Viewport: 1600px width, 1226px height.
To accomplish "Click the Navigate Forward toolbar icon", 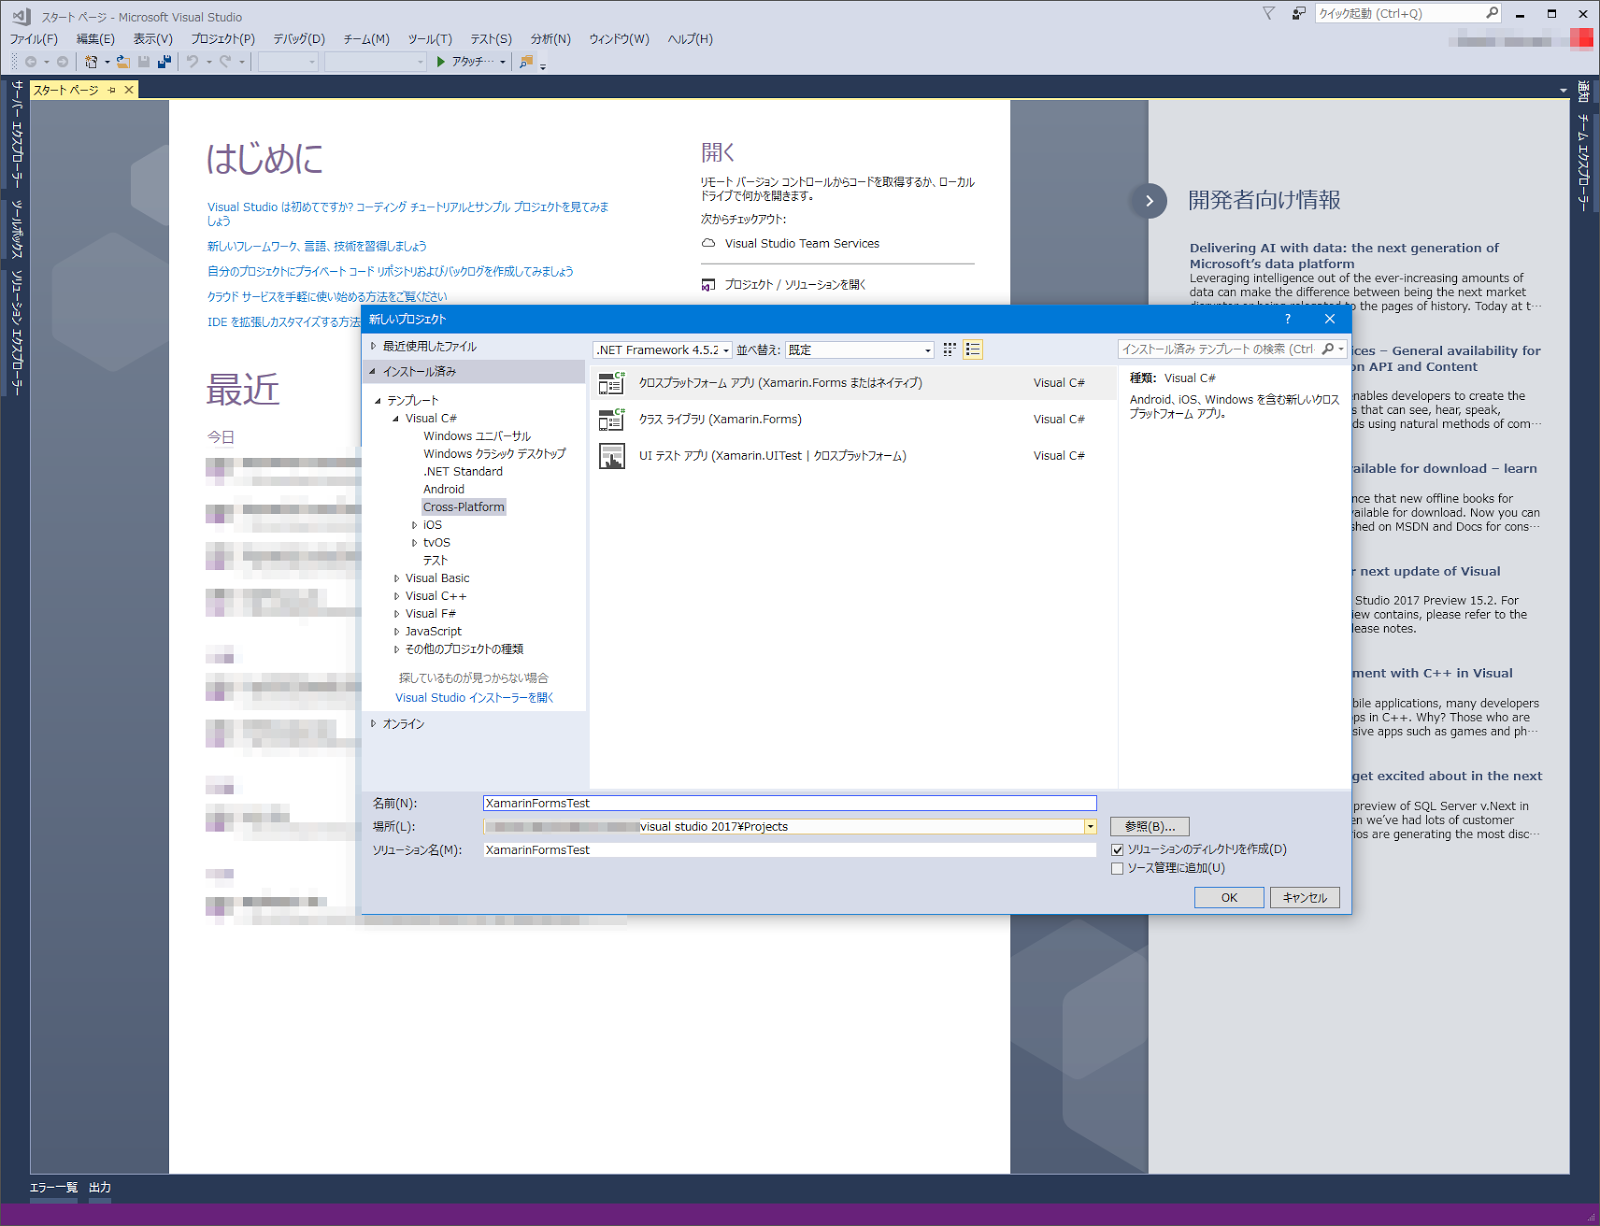I will pos(62,62).
